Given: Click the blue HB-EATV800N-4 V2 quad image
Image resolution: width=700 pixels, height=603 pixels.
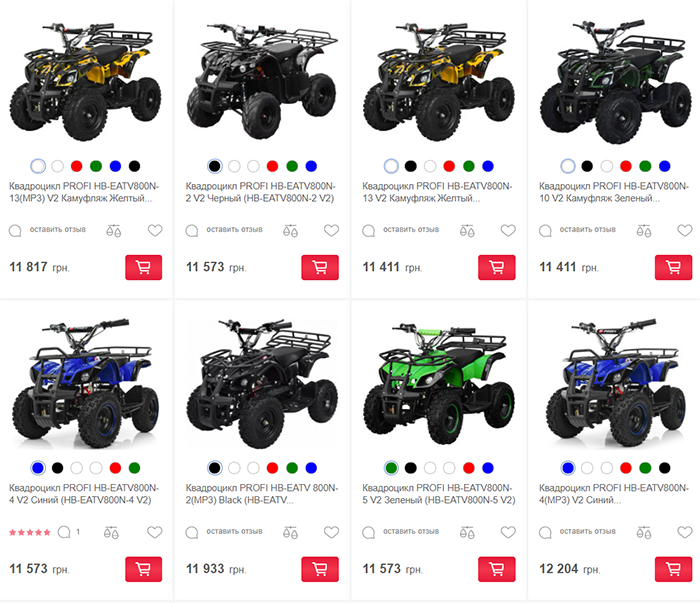Looking at the screenshot, I should [85, 383].
